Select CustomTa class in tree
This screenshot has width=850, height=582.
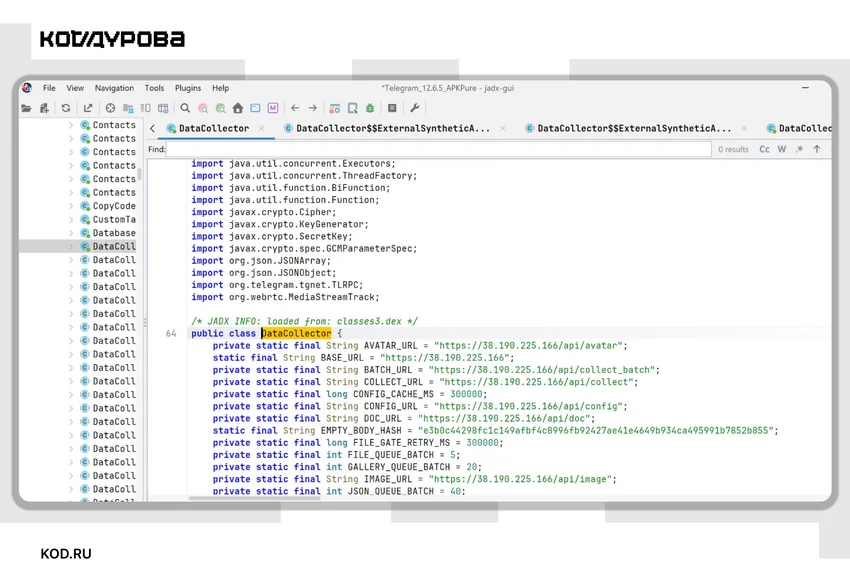pos(114,219)
